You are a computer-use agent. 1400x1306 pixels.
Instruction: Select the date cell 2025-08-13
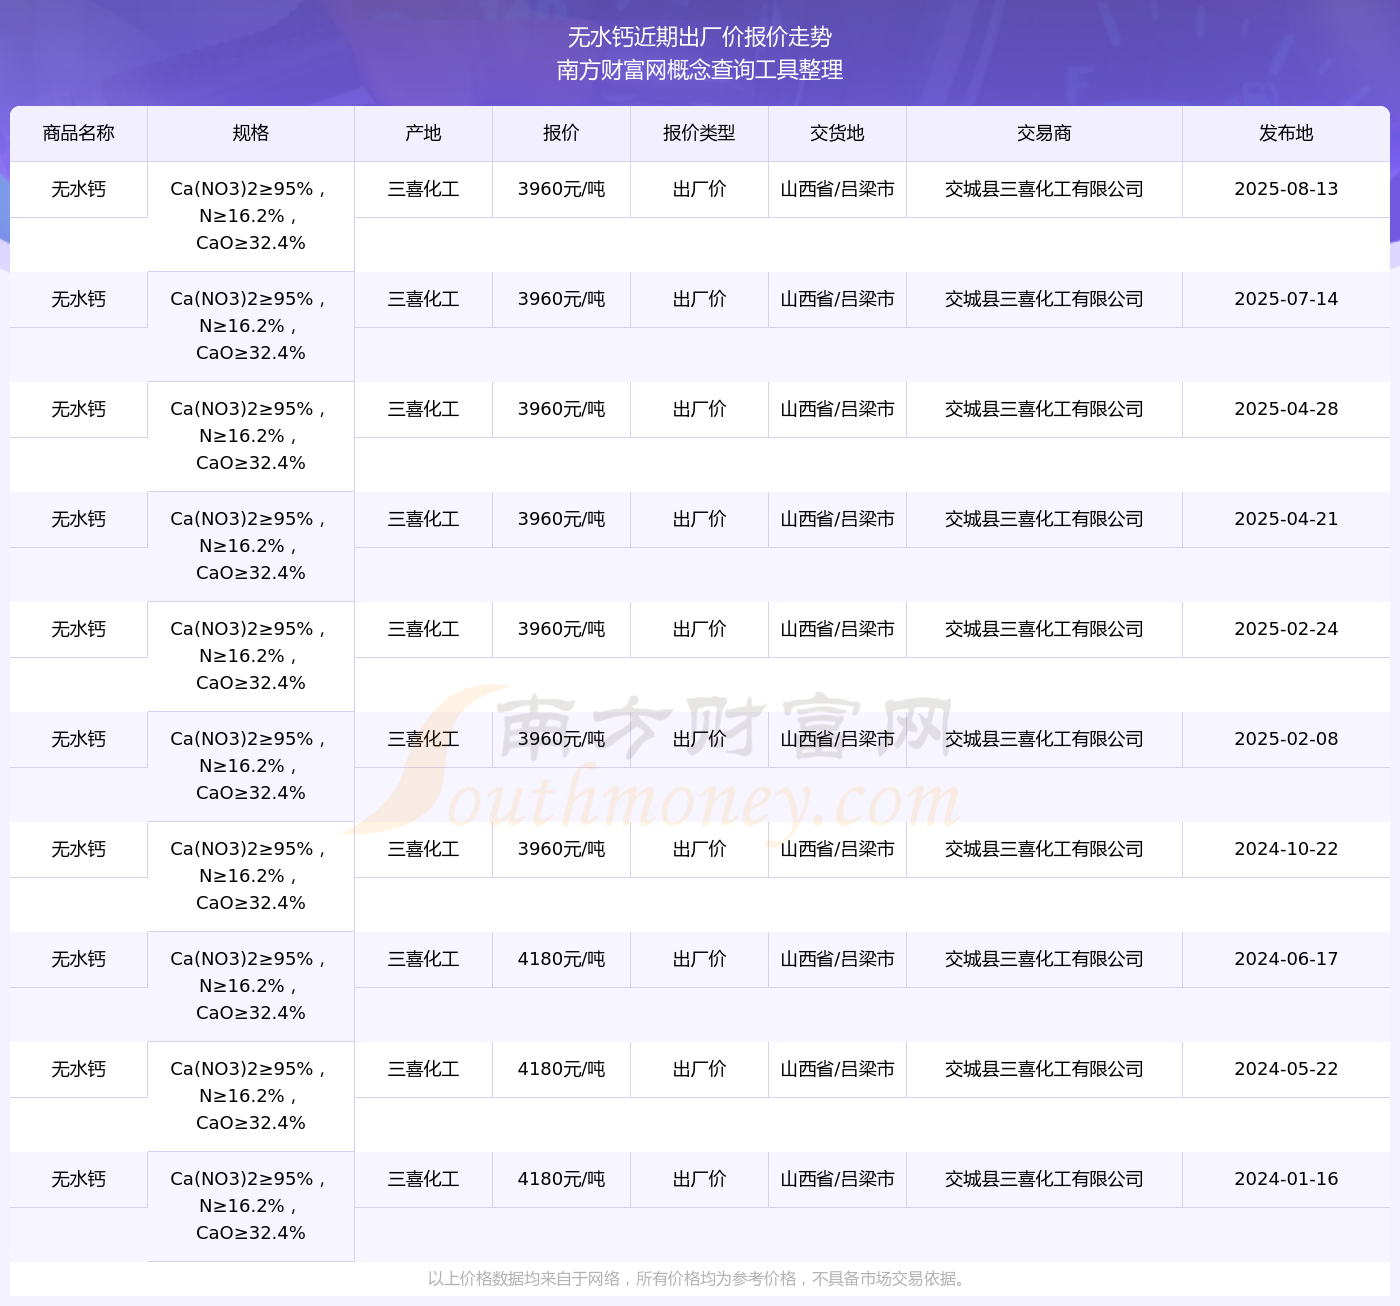(1286, 189)
